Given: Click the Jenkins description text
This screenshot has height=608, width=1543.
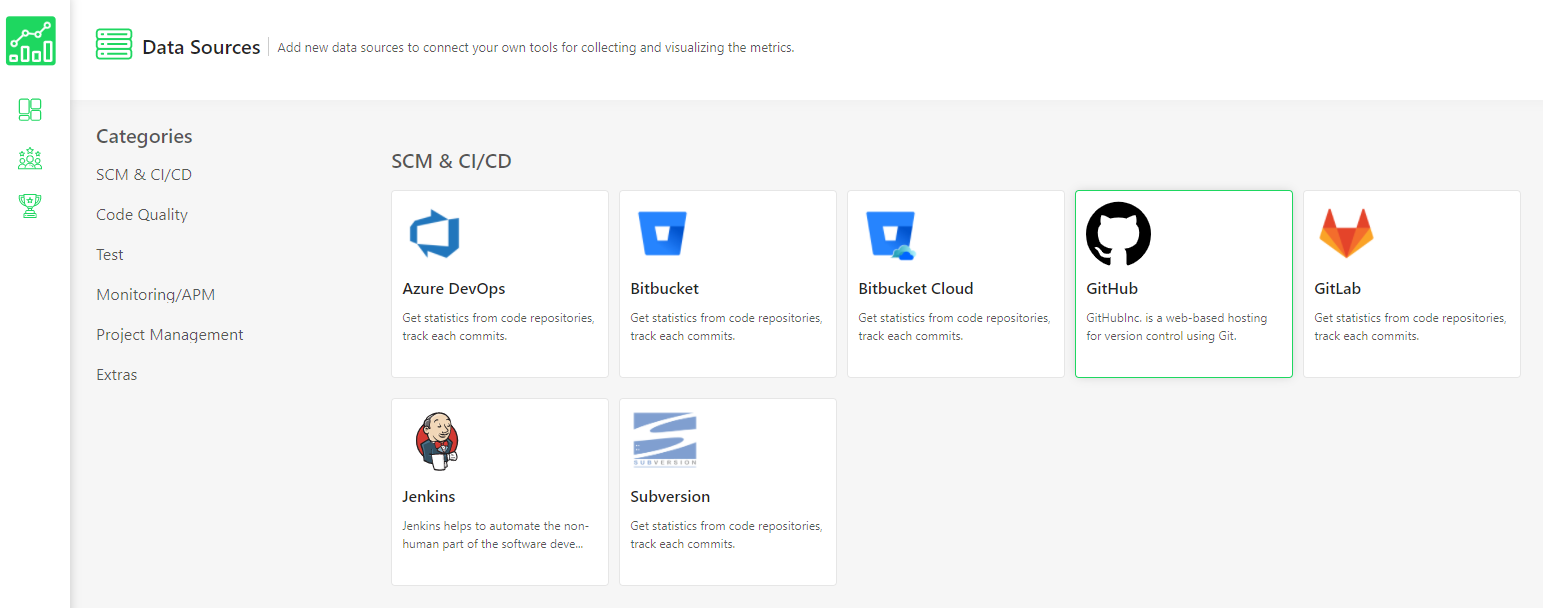Looking at the screenshot, I should pos(496,535).
